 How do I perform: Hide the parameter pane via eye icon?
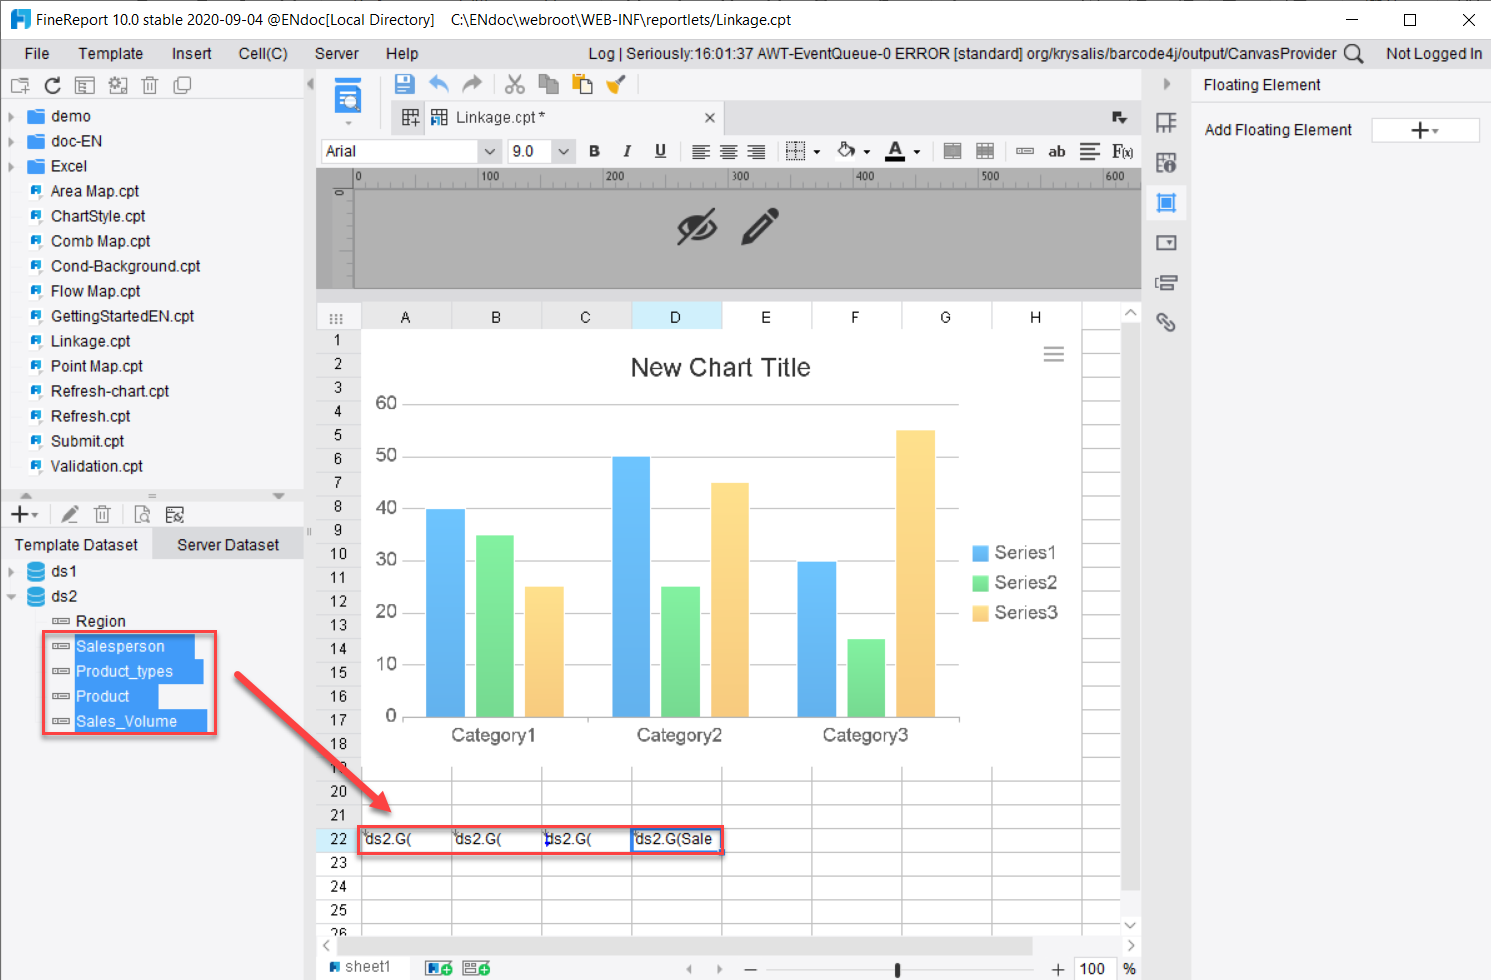coord(699,227)
